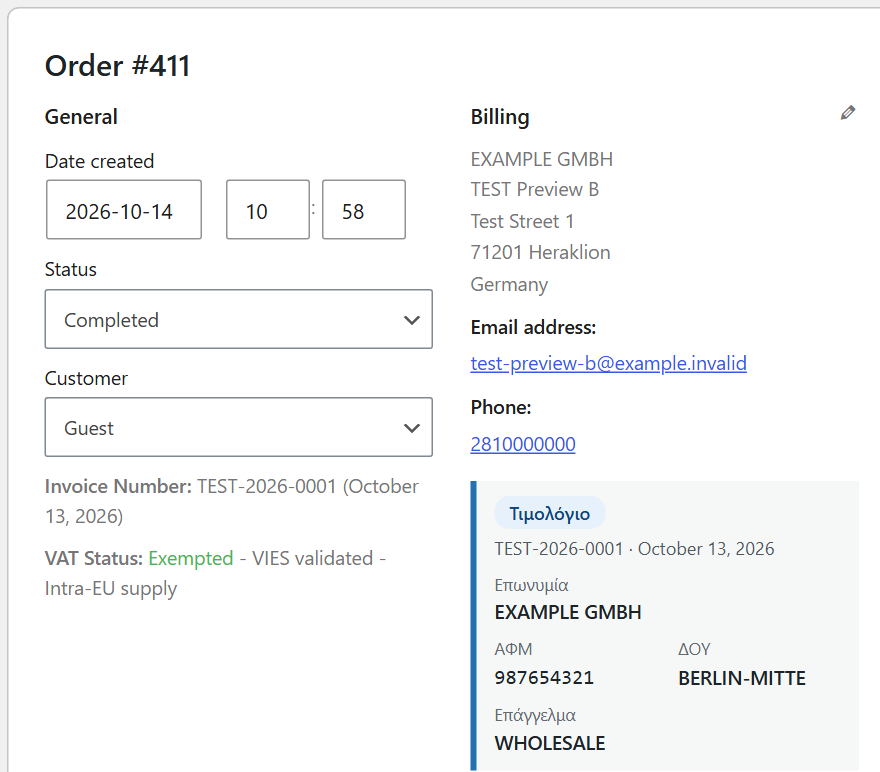Click the Customer label above Guest
880x772 pixels.
click(x=86, y=378)
